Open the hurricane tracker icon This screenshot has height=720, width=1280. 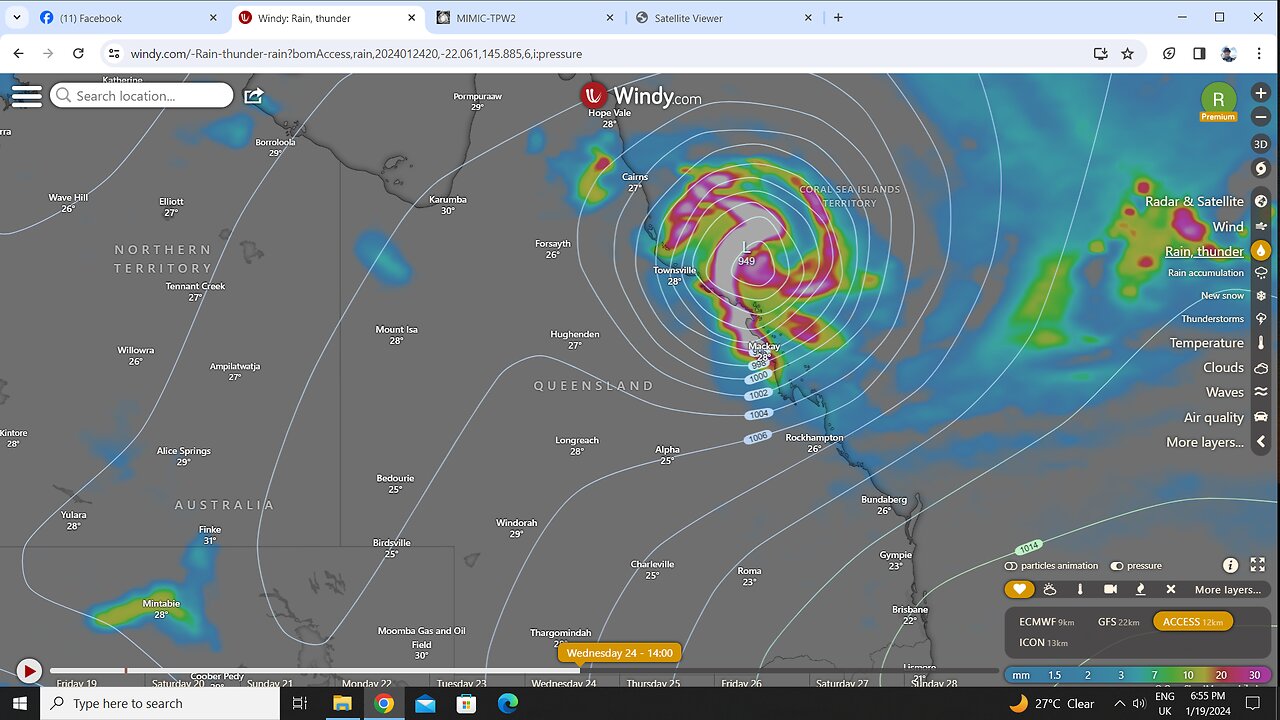[x=1261, y=168]
